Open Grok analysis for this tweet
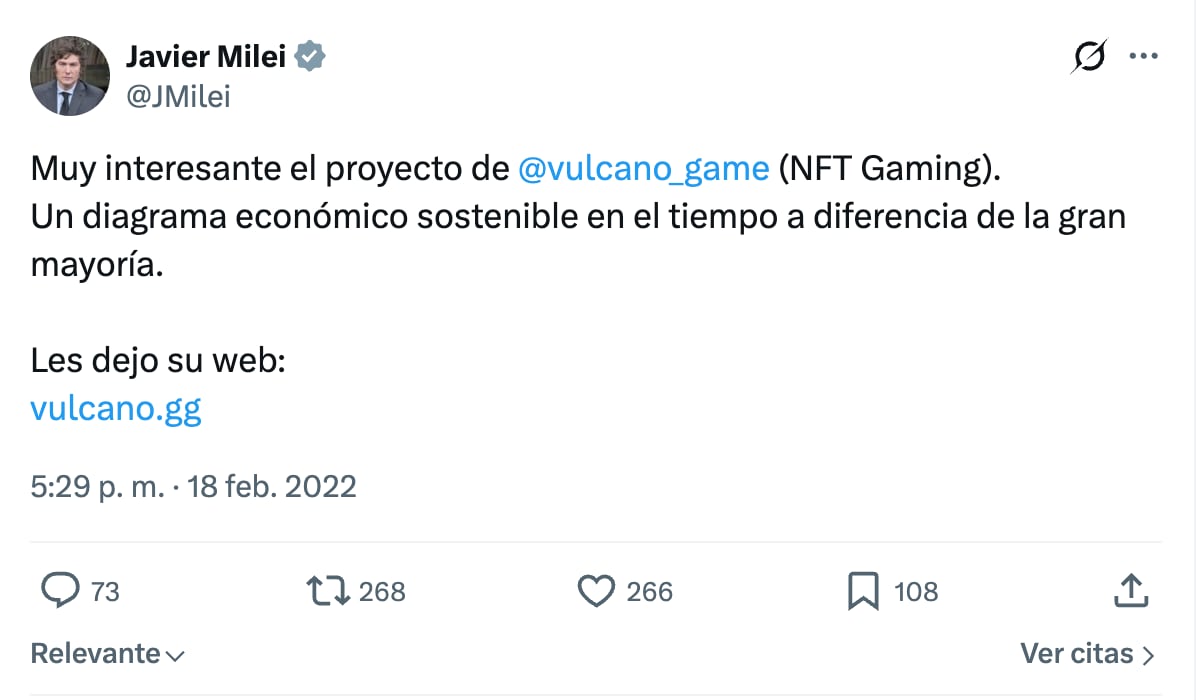 pos(1090,57)
